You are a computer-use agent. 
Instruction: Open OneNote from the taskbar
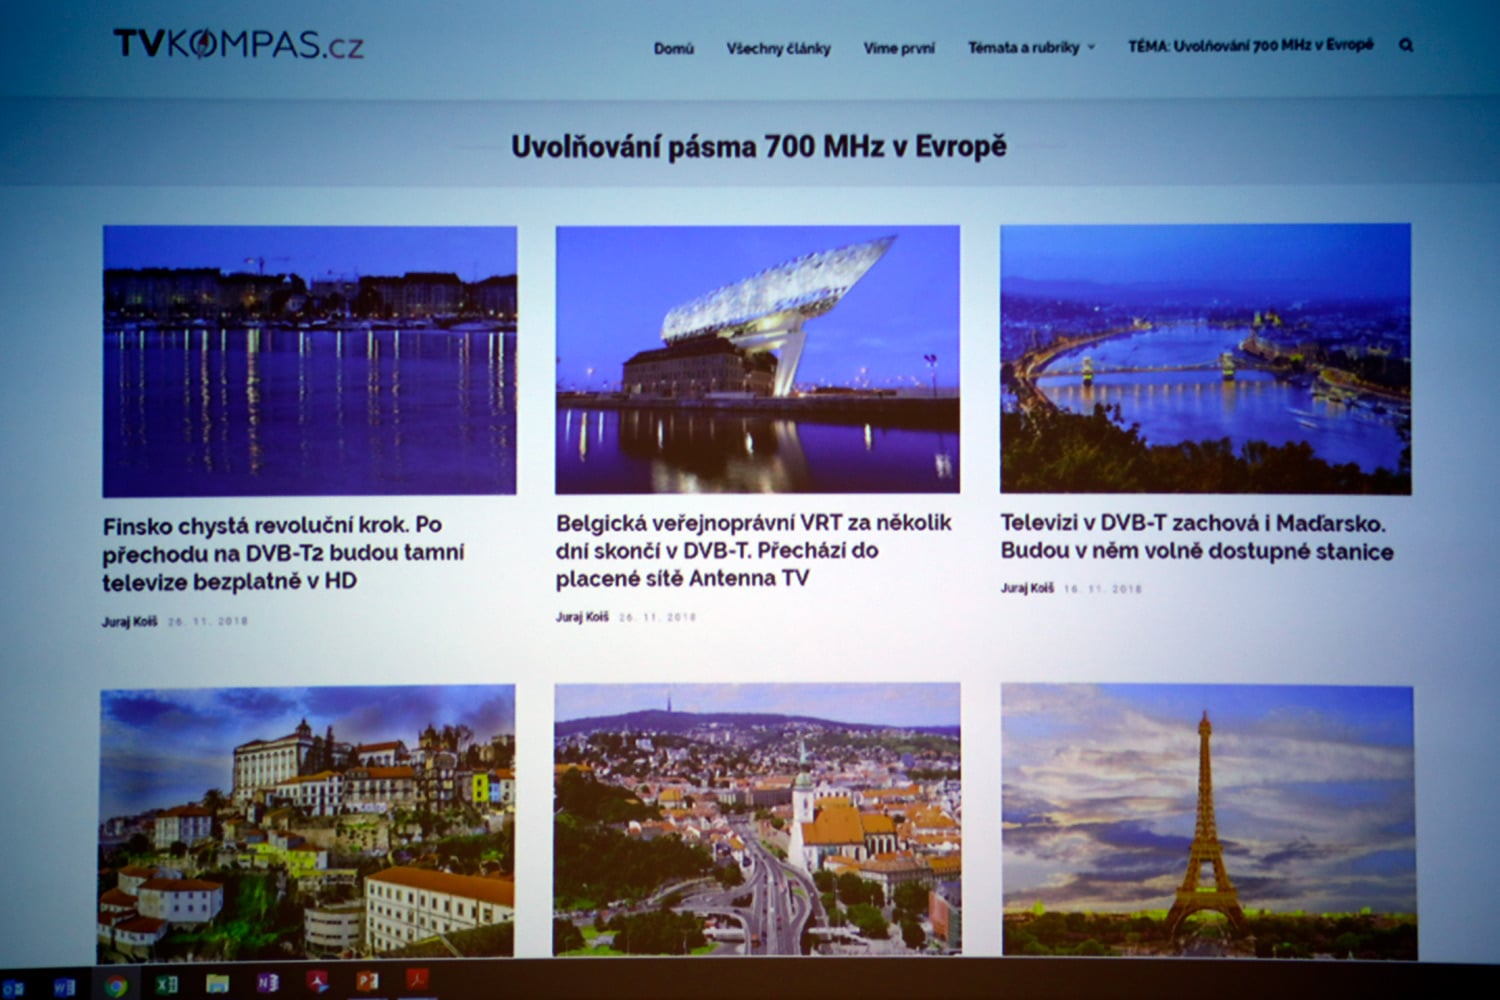(268, 983)
